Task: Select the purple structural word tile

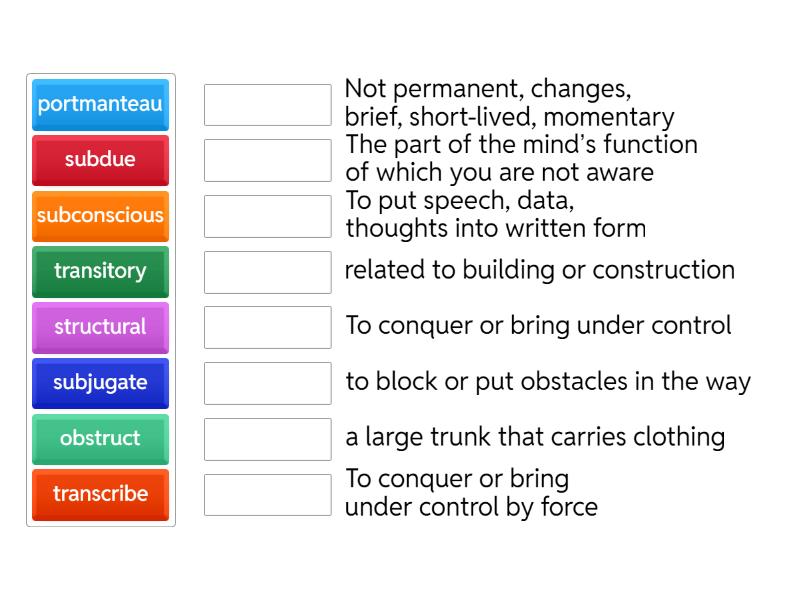Action: click(100, 327)
